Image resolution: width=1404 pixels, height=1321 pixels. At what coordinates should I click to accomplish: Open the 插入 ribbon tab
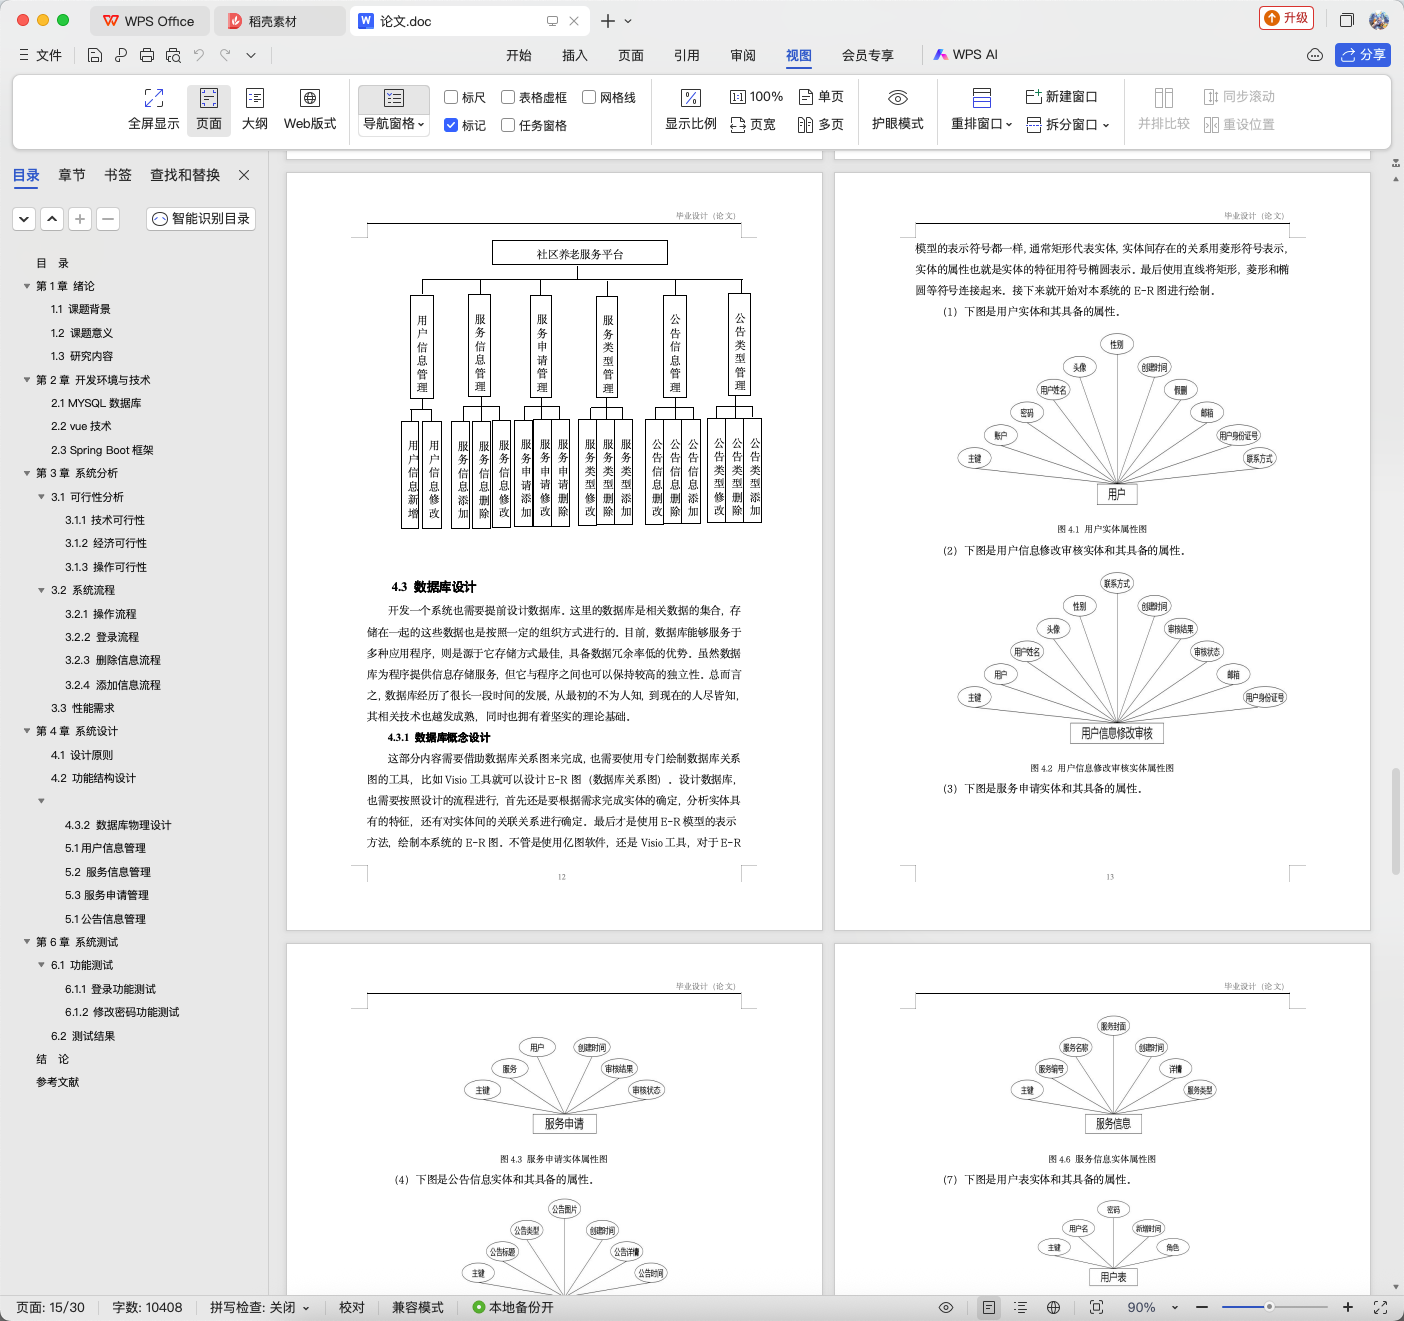(x=575, y=55)
